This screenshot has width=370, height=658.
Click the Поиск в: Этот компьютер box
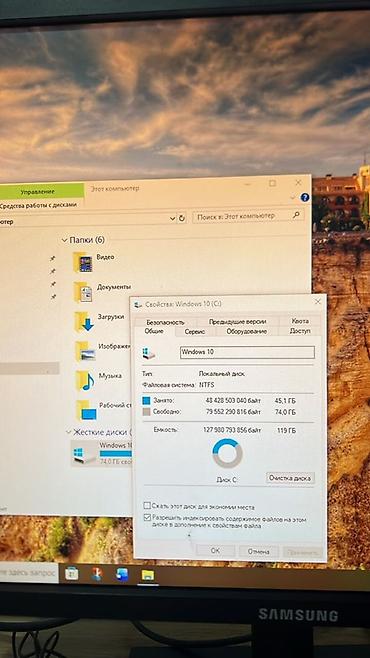pyautogui.click(x=248, y=216)
